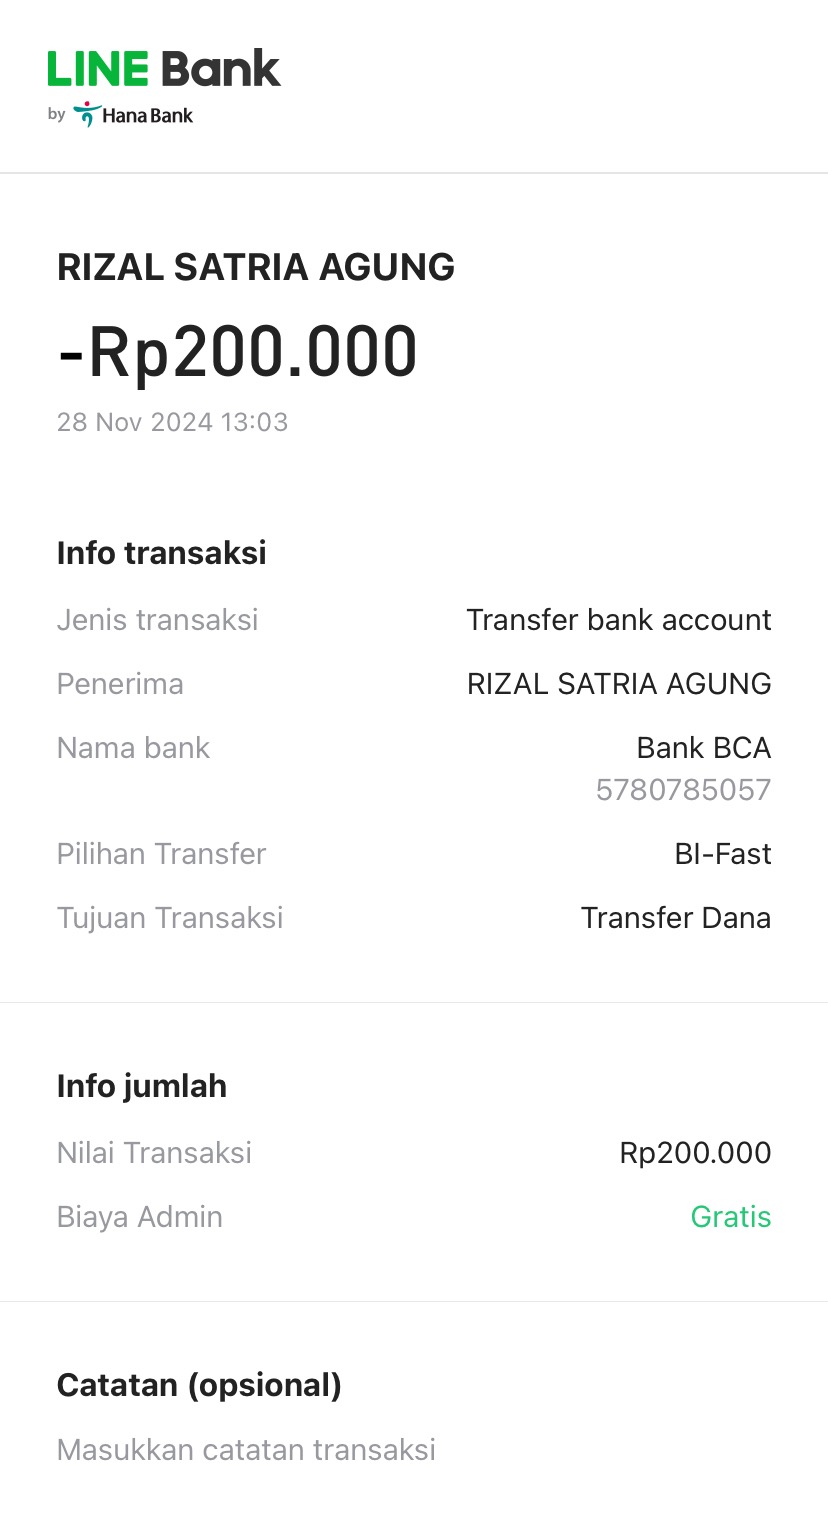Click the BI-Fast transfer option value
Image resolution: width=828 pixels, height=1538 pixels.
(x=722, y=854)
